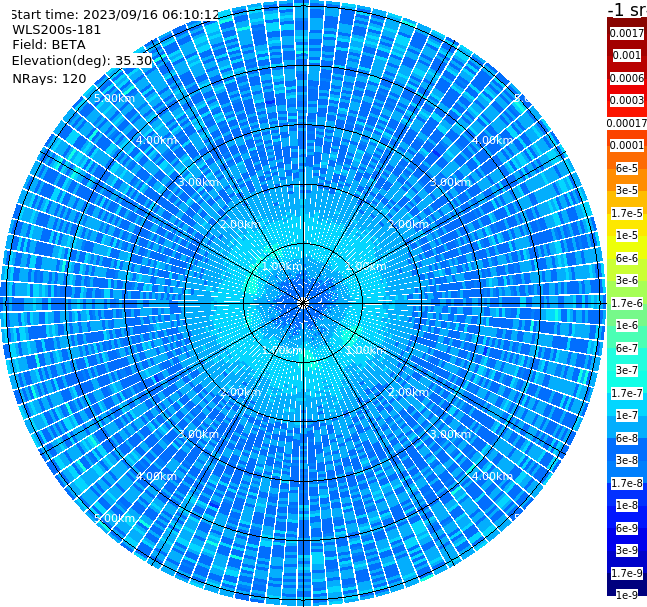This screenshot has width=647, height=607.
Task: Select the 1.7e-5 scale label
Action: [x=627, y=213]
